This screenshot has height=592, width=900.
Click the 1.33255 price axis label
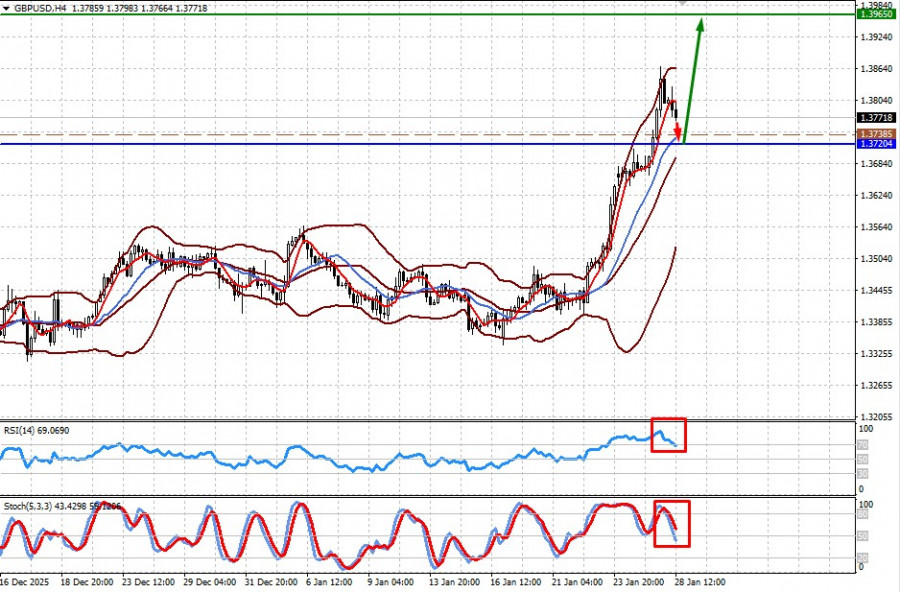pos(876,354)
